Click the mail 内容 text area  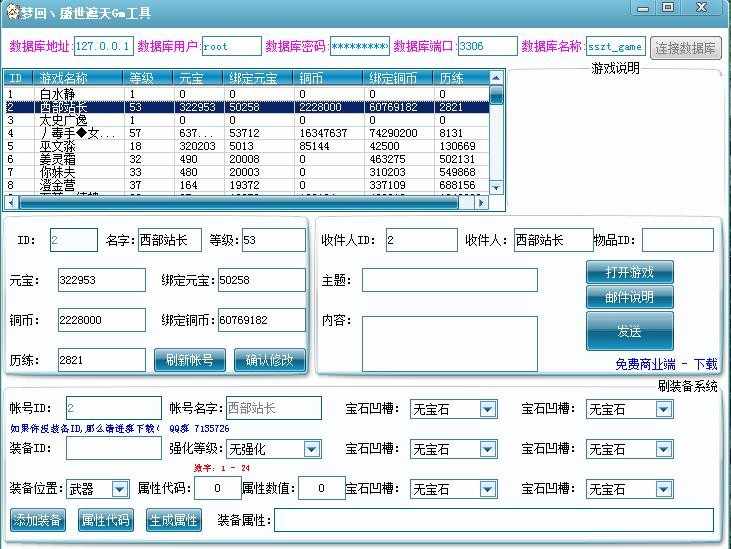click(450, 344)
